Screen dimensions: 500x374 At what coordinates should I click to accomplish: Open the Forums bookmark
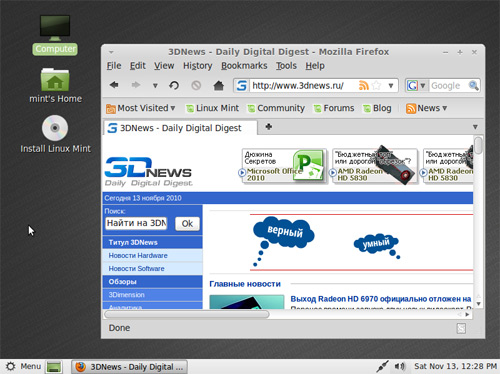click(x=334, y=108)
